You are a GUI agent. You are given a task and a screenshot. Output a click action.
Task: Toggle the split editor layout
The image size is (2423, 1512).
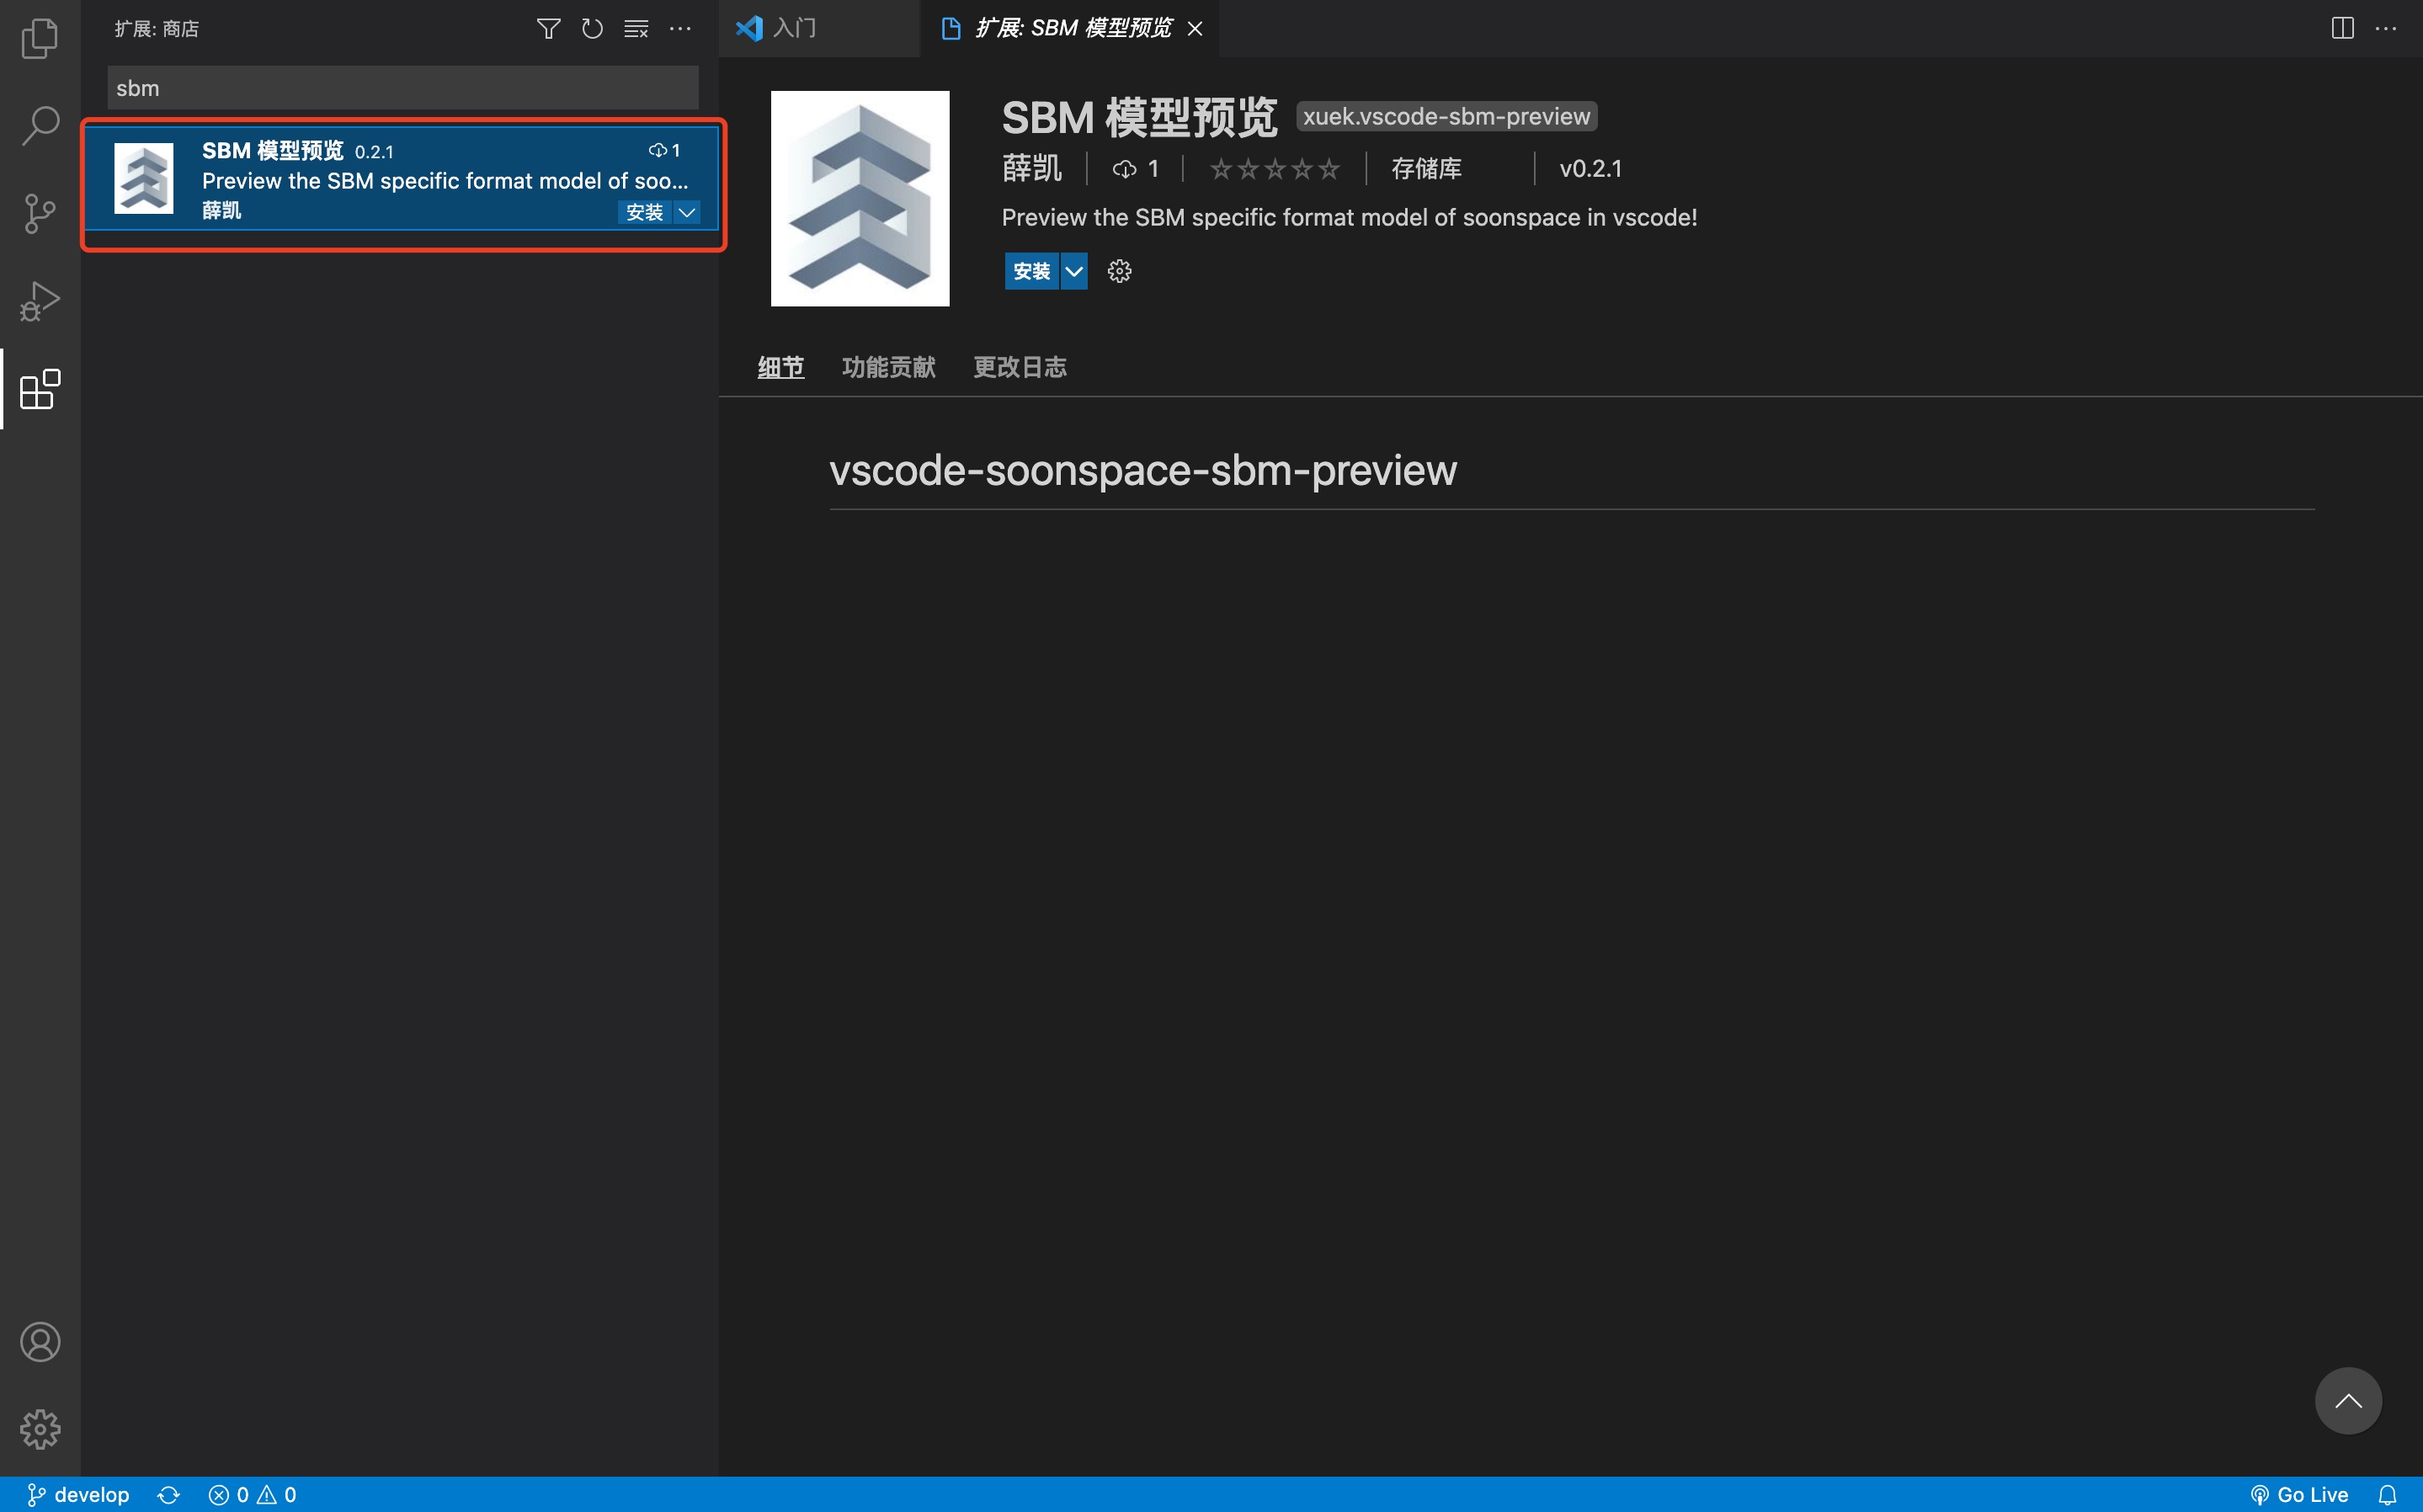click(x=2342, y=28)
